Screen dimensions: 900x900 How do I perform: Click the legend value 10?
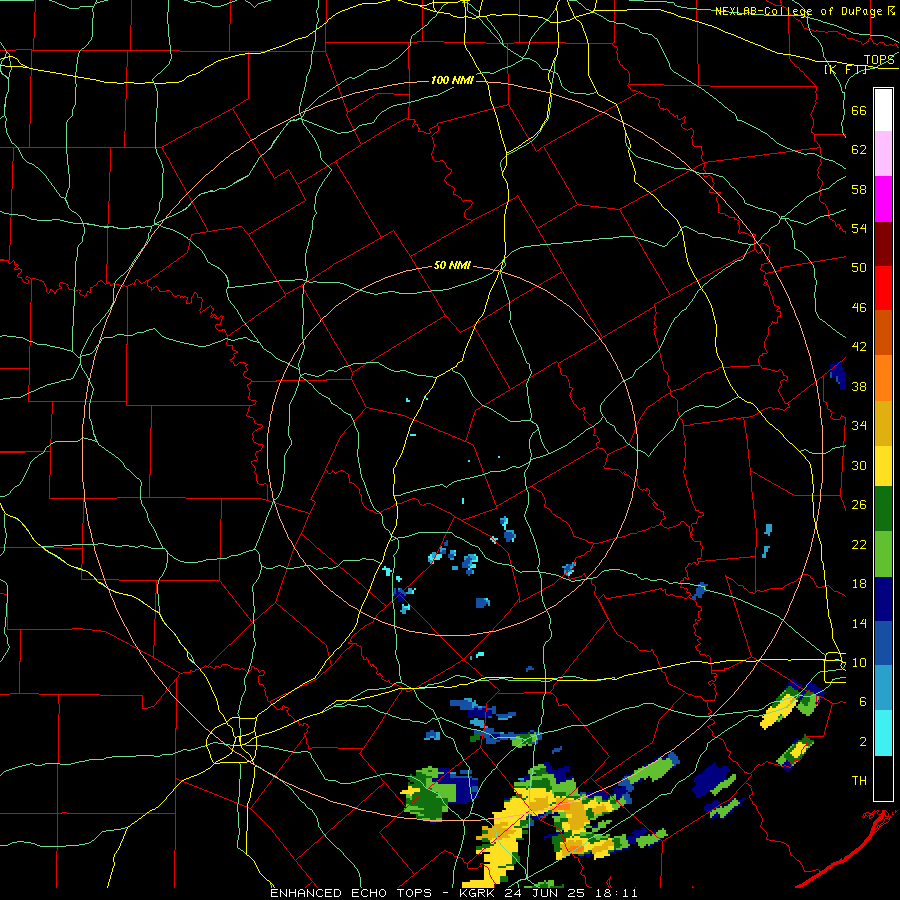point(859,663)
